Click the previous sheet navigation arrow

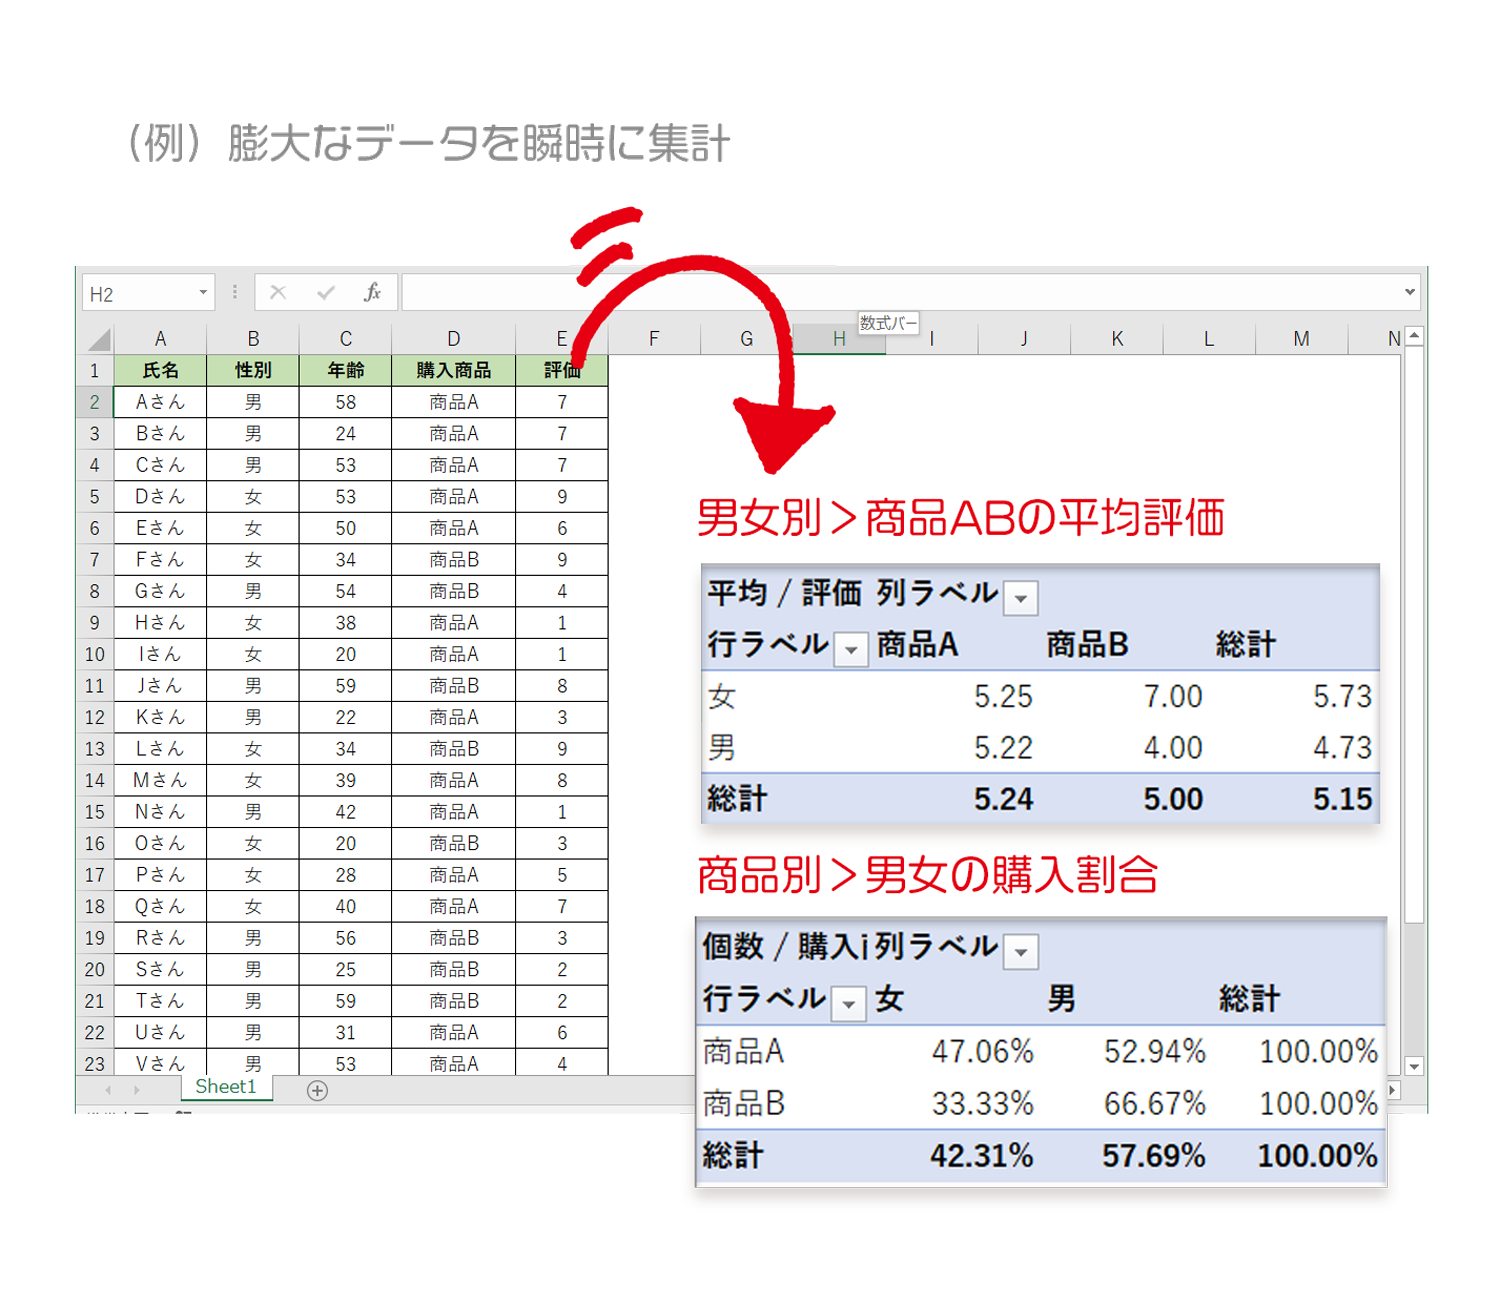click(x=108, y=1090)
